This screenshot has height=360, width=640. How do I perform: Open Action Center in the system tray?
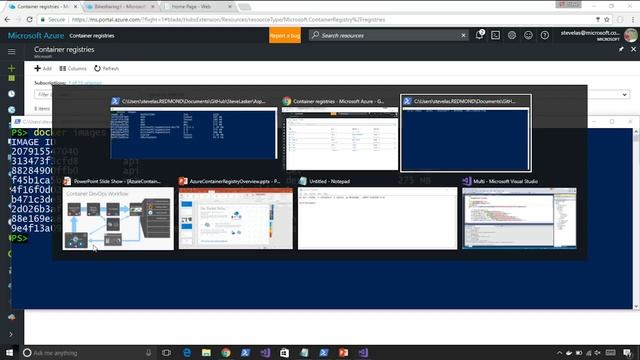[628, 353]
